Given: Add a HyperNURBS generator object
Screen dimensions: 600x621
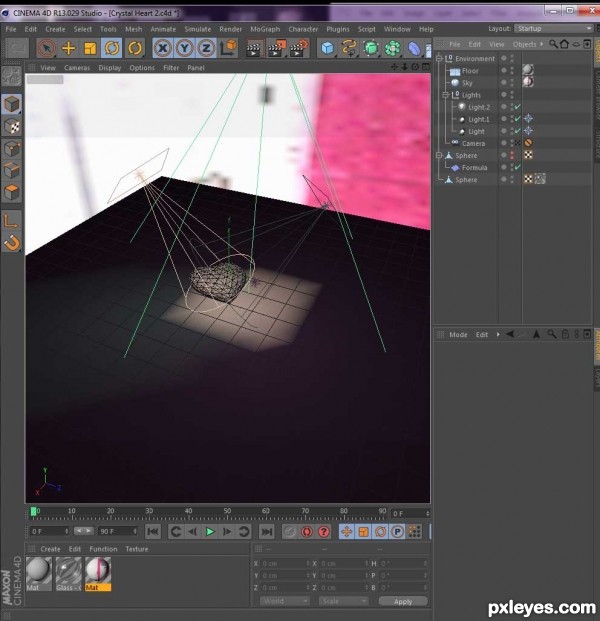Looking at the screenshot, I should pyautogui.click(x=371, y=48).
